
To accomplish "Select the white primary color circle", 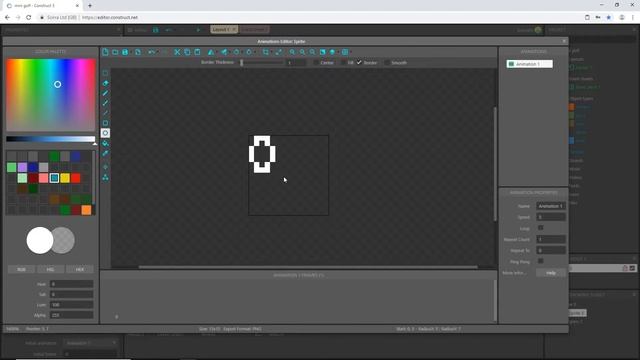I will [40, 240].
